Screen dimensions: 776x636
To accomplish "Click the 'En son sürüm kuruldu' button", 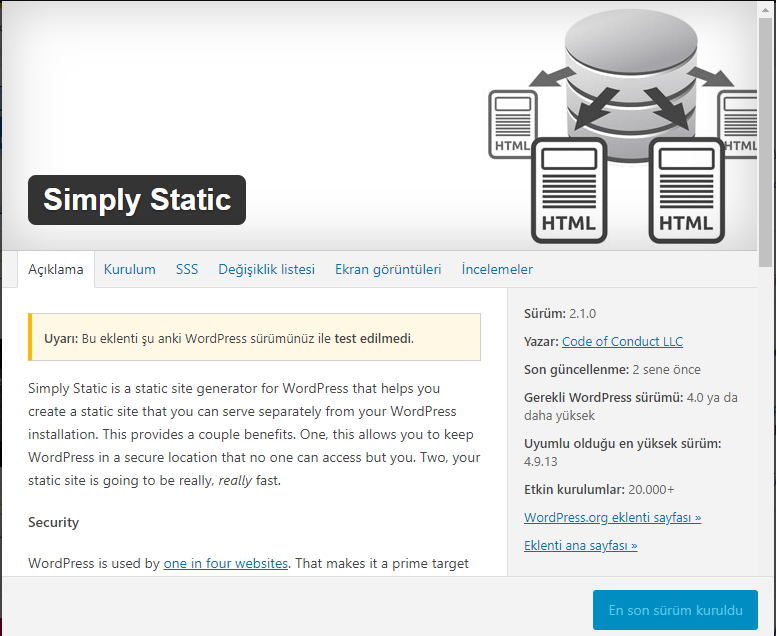I will 676,610.
